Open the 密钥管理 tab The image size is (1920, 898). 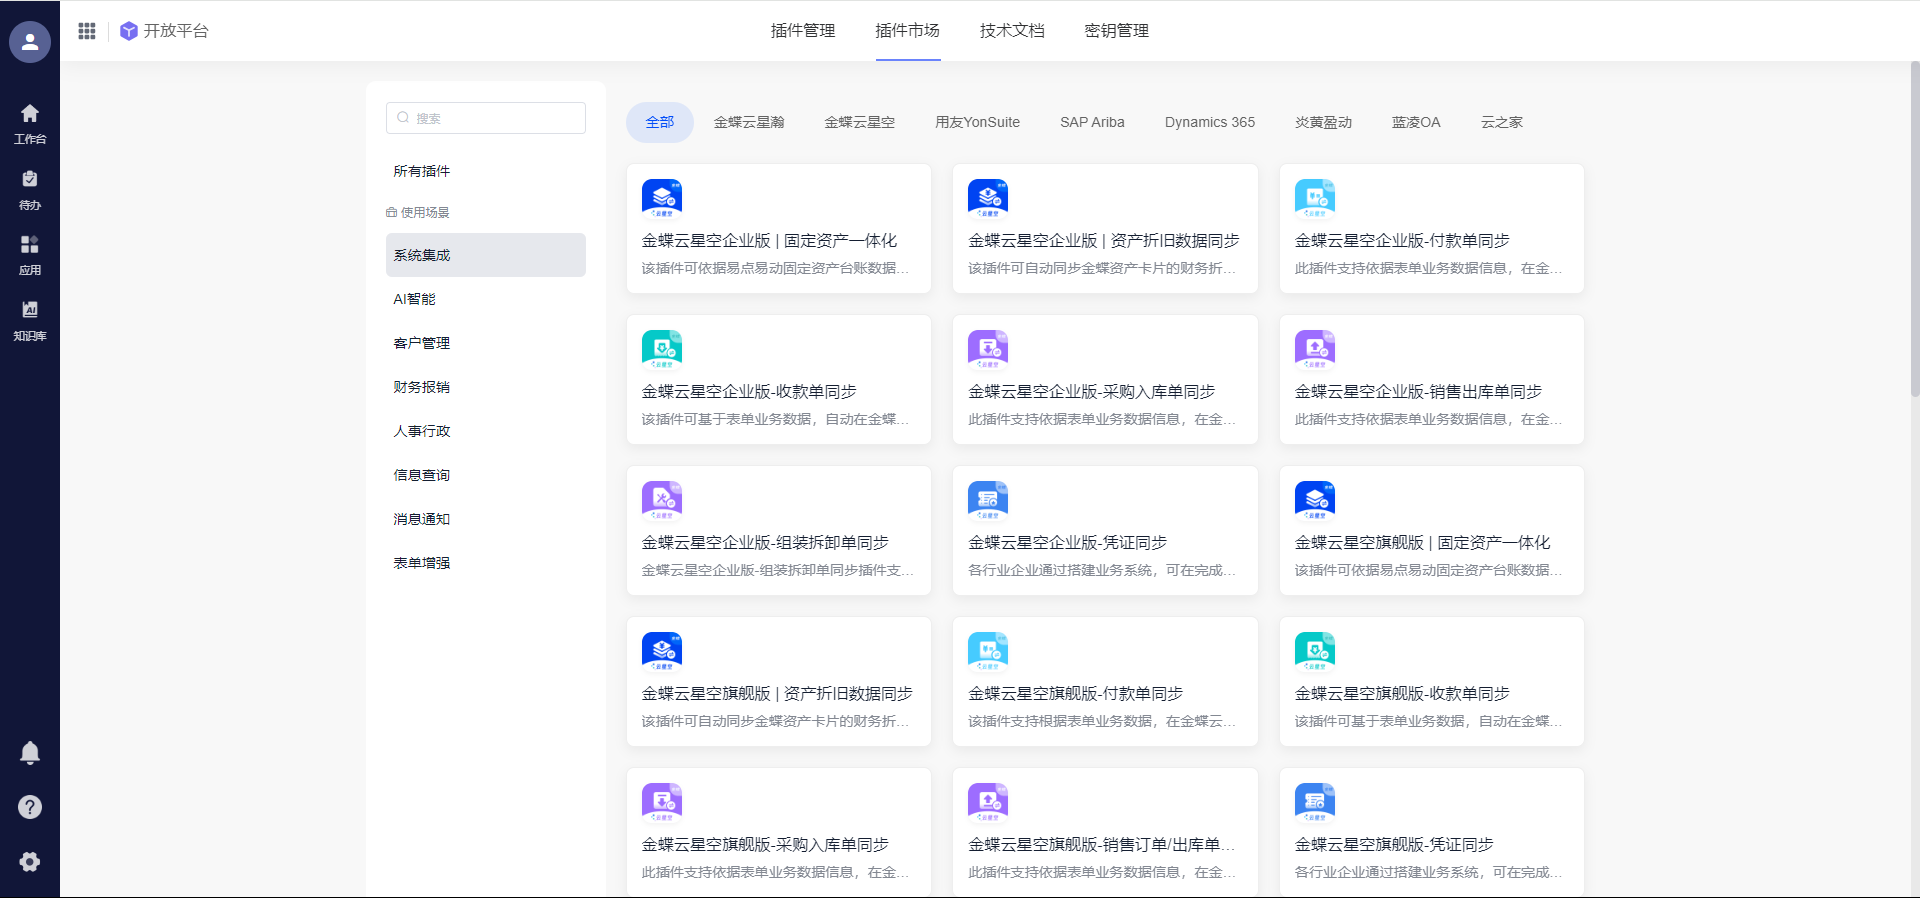click(1116, 31)
